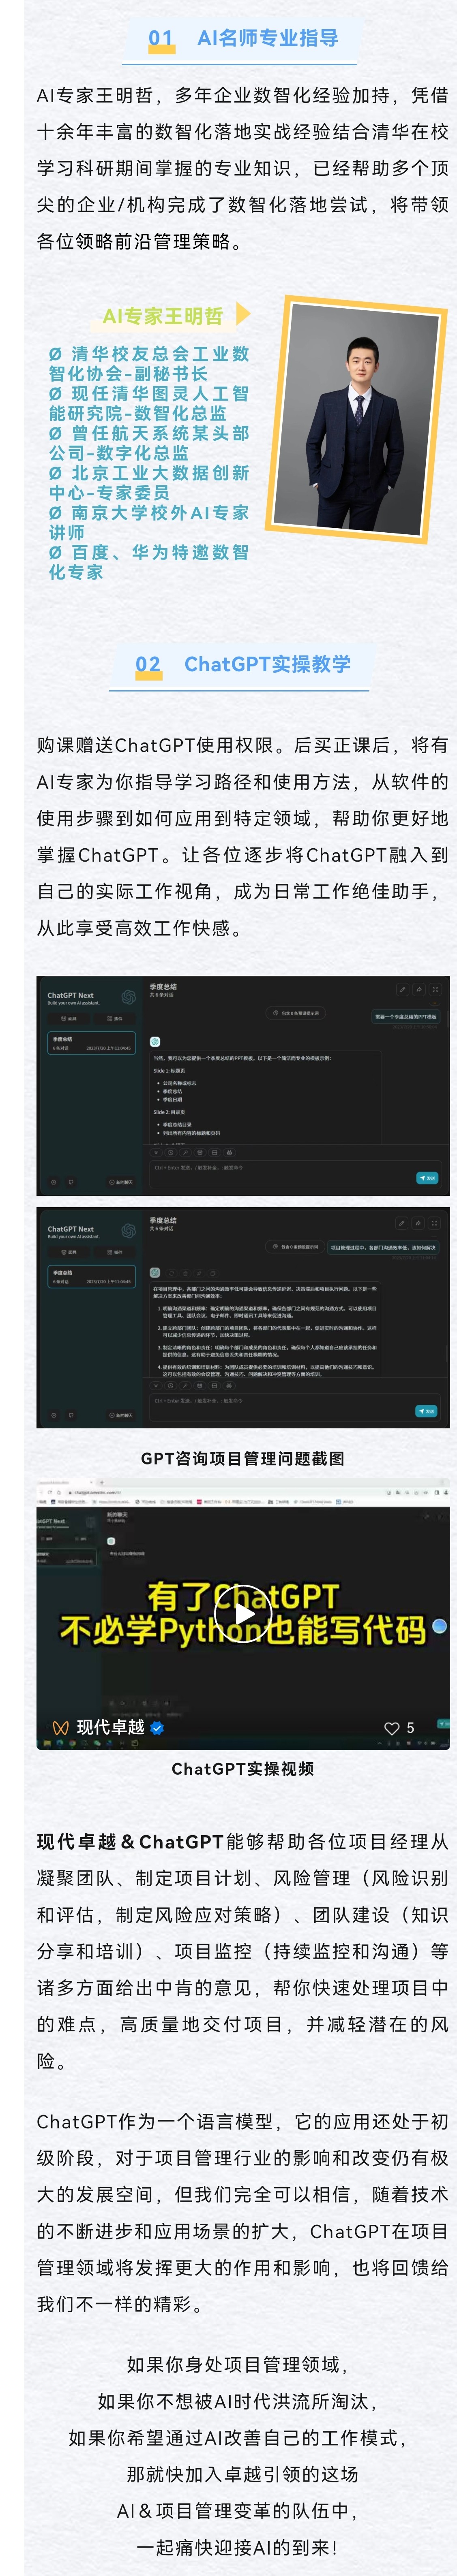The image size is (457, 2576).
Task: Click the bot avatar icon in lower screenshot chat
Action: point(155,1273)
